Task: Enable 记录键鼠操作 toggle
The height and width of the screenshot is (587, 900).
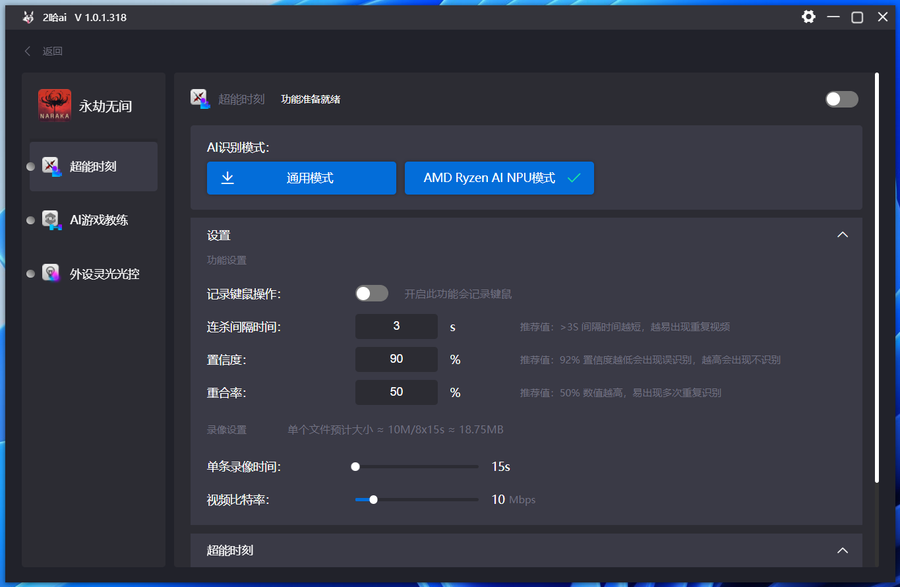Action: tap(371, 294)
